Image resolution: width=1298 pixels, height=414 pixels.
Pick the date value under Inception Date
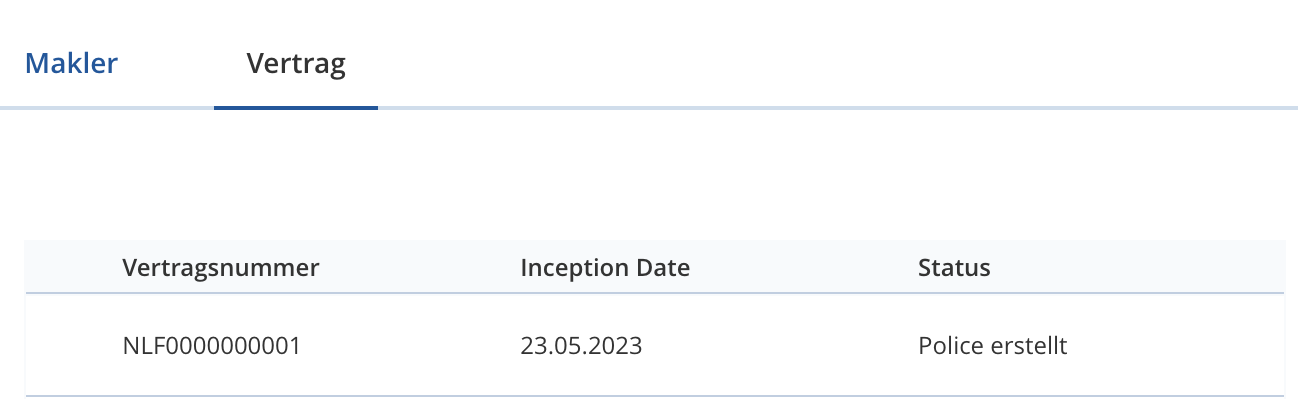(581, 346)
